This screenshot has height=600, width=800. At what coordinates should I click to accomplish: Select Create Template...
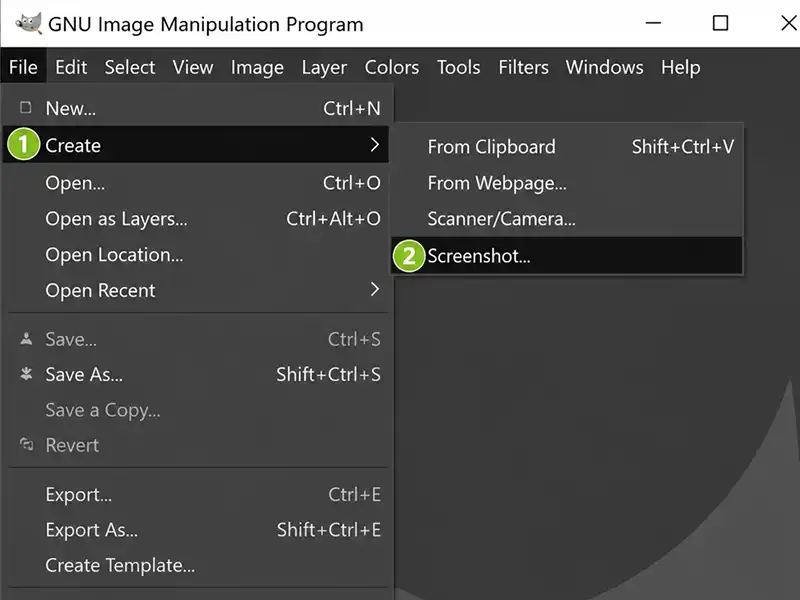click(196, 565)
